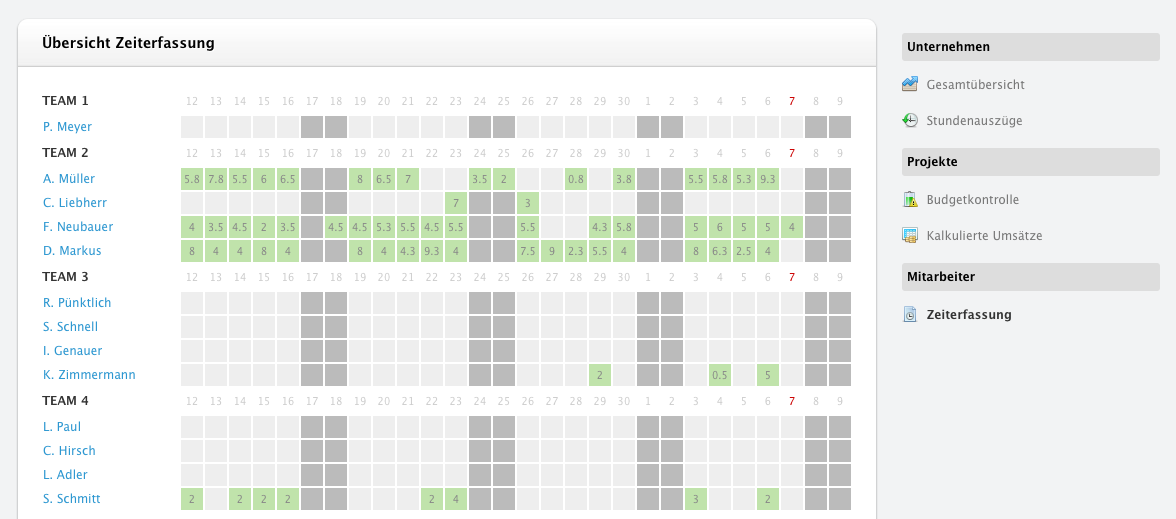
Task: Open K. Zimmermann's profile link
Action: coord(89,374)
